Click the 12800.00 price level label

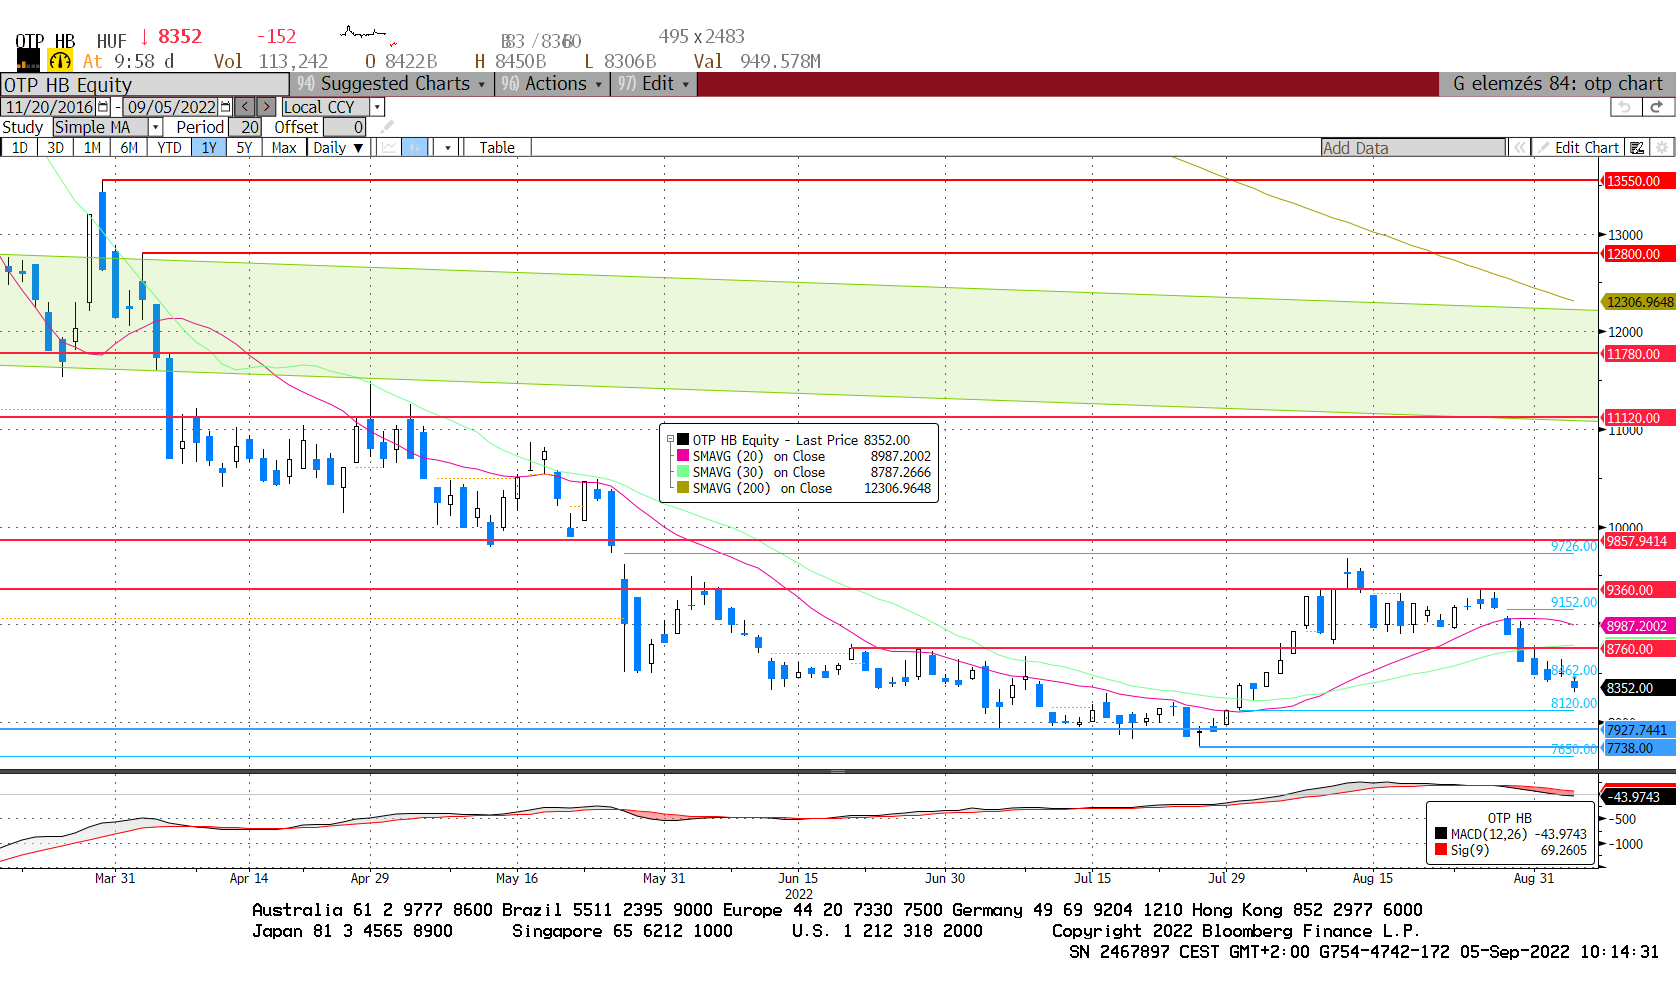(1638, 254)
